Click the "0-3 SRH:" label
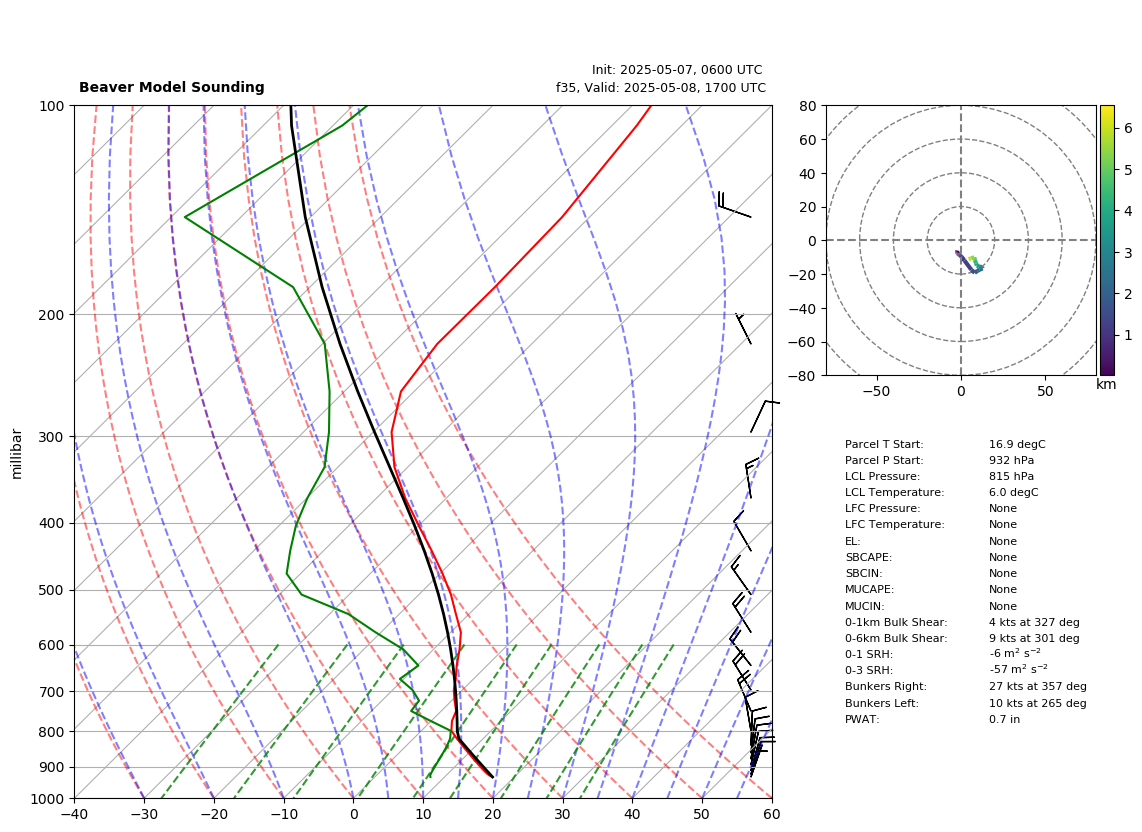This screenshot has width=1142, height=832. coord(869,670)
